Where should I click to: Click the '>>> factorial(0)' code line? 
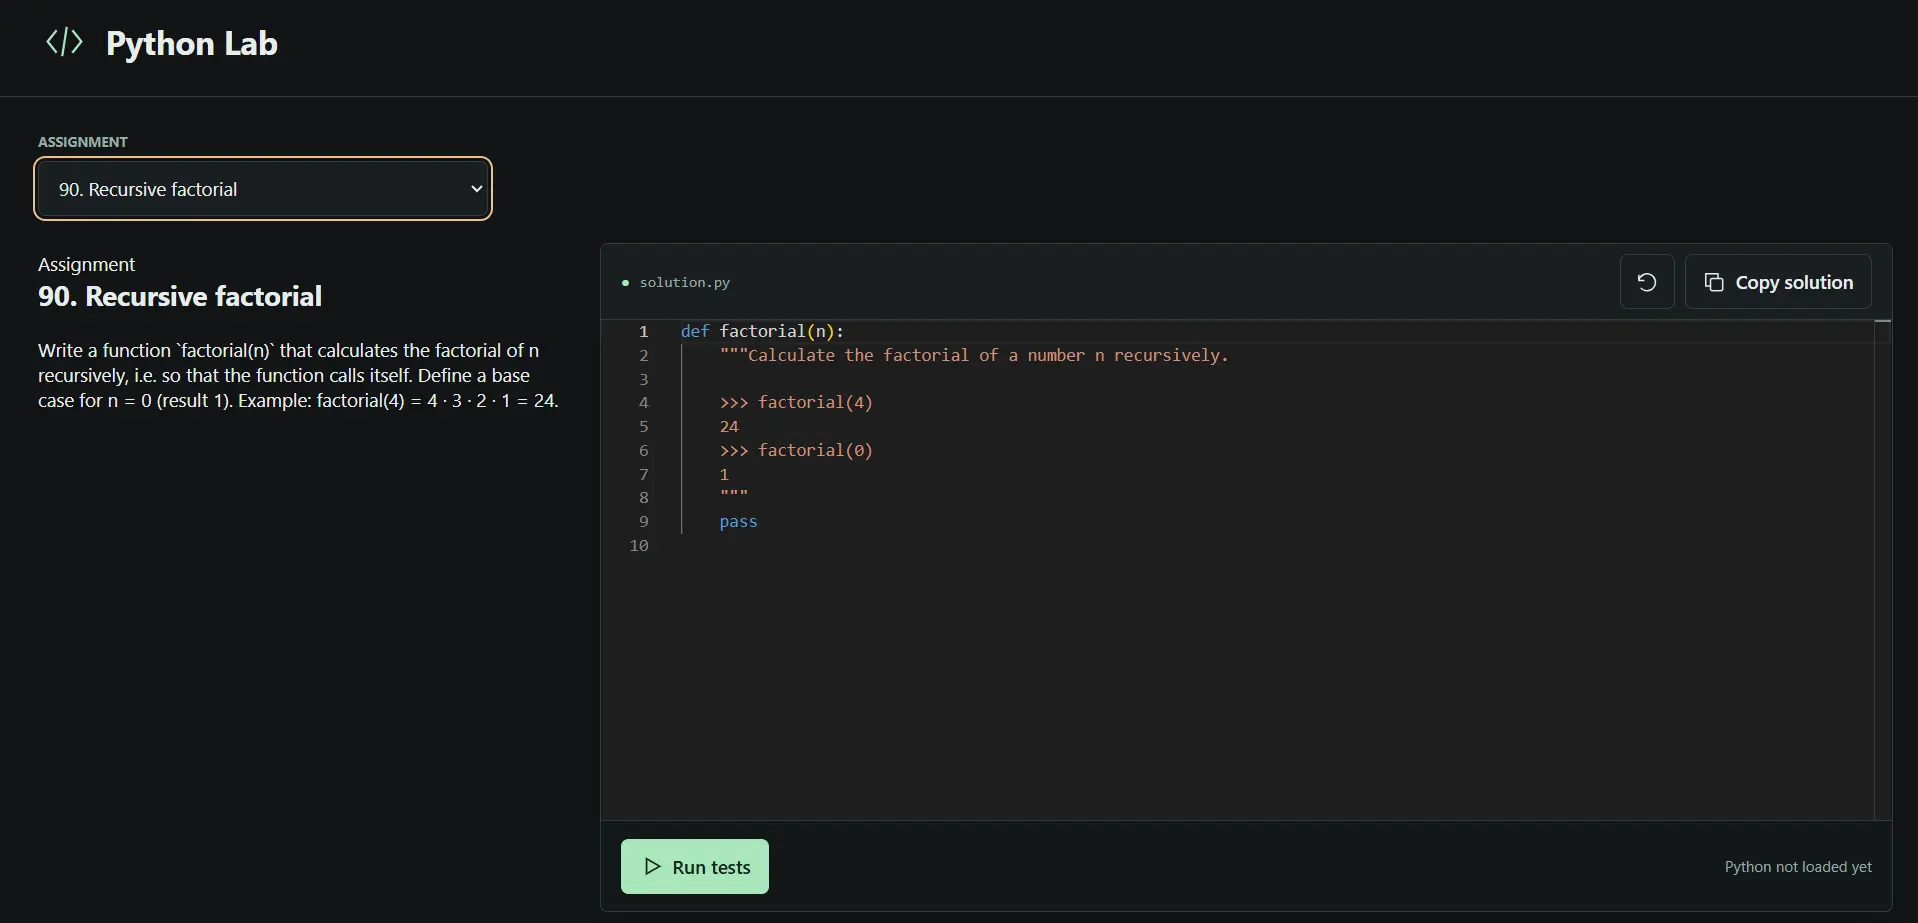(796, 450)
